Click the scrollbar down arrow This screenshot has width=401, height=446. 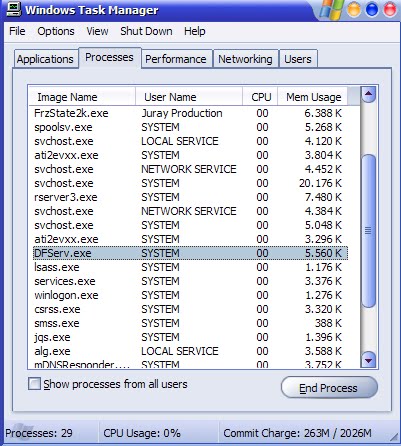pyautogui.click(x=369, y=360)
